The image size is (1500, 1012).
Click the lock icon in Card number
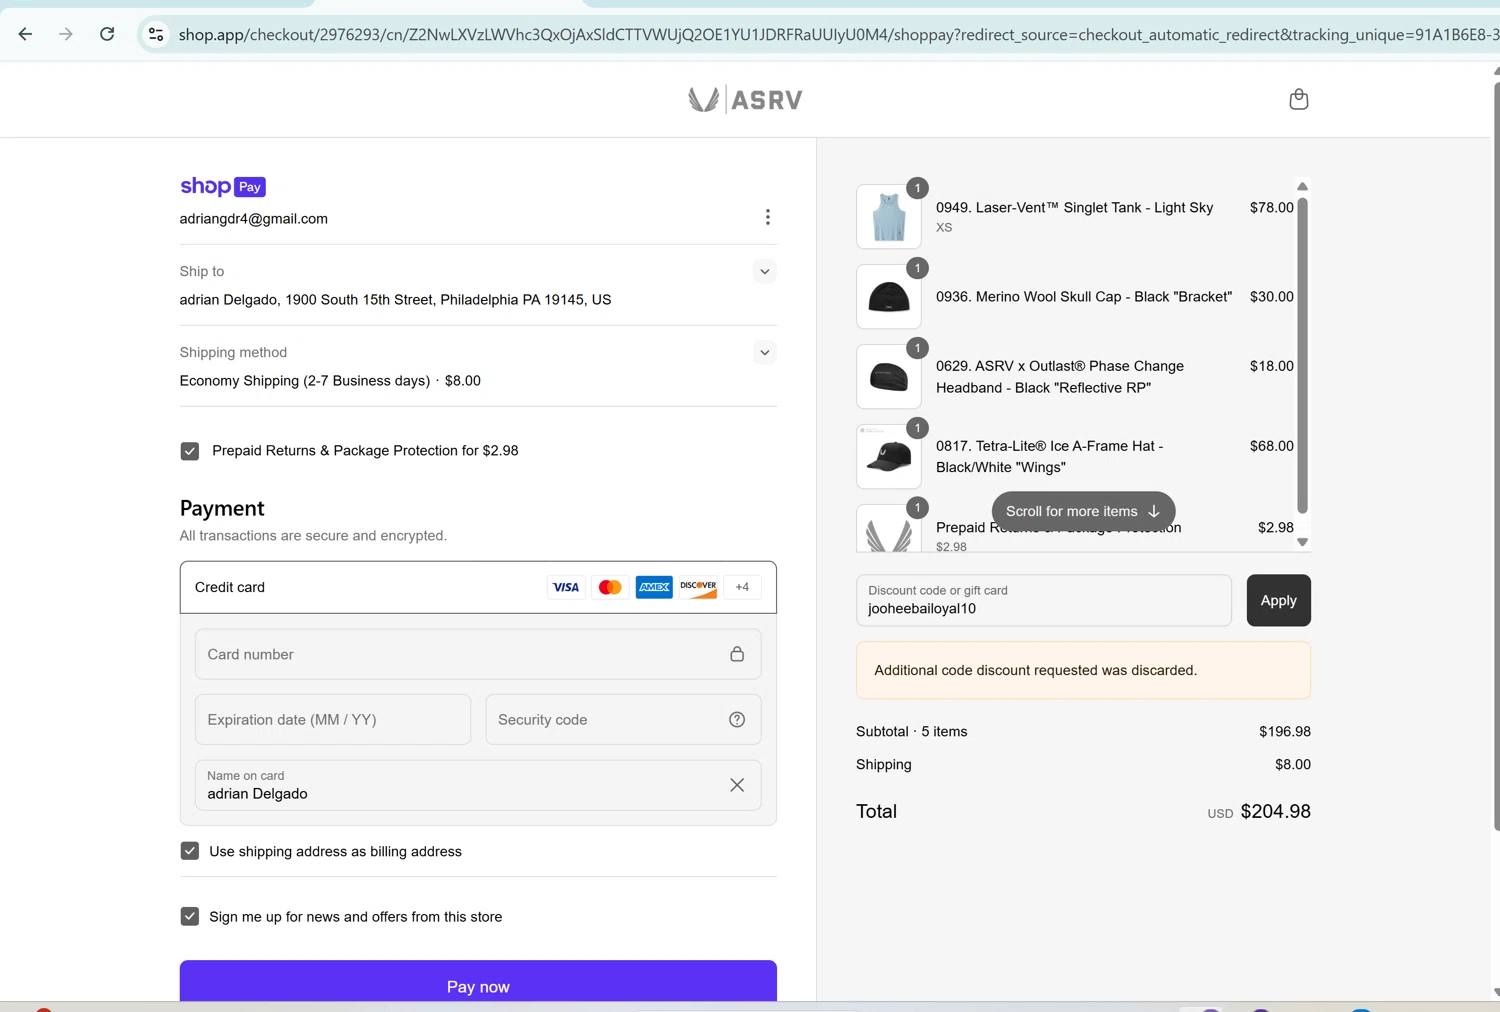click(737, 654)
